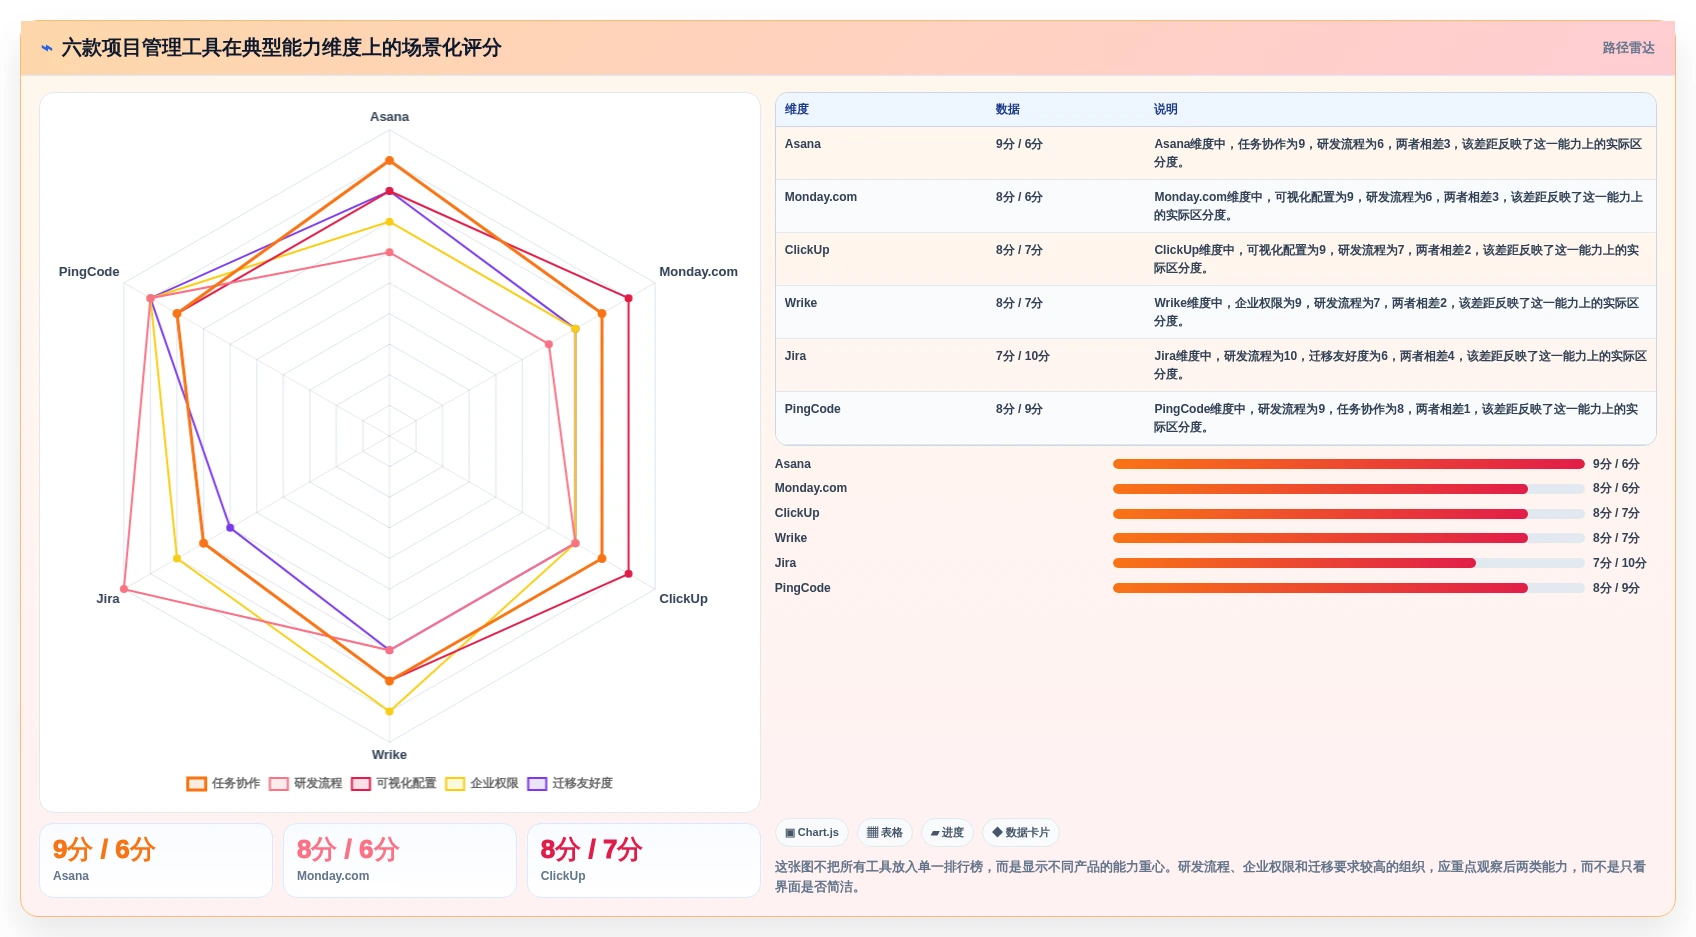Click the Asana progress bar
This screenshot has height=937, width=1696.
coord(1348,464)
